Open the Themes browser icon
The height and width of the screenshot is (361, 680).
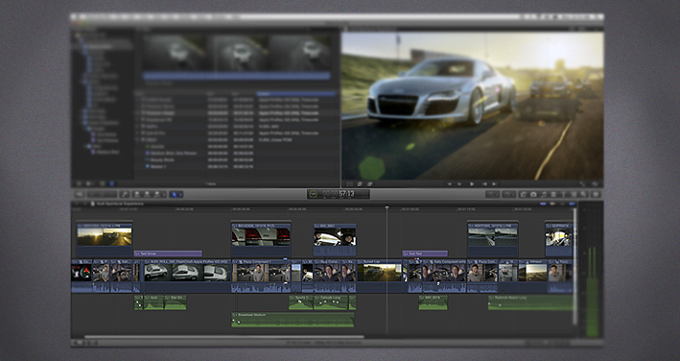pos(583,194)
